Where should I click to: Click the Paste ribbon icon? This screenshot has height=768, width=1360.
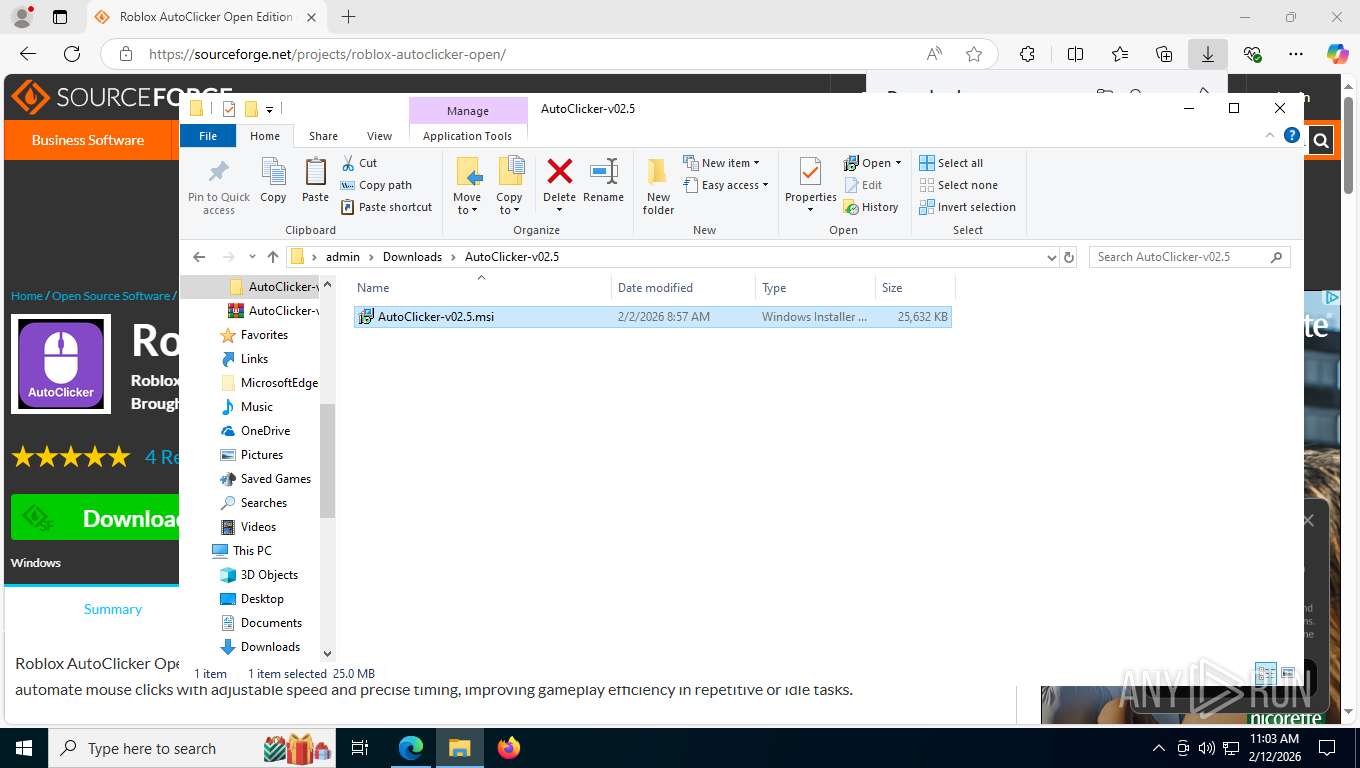(315, 181)
